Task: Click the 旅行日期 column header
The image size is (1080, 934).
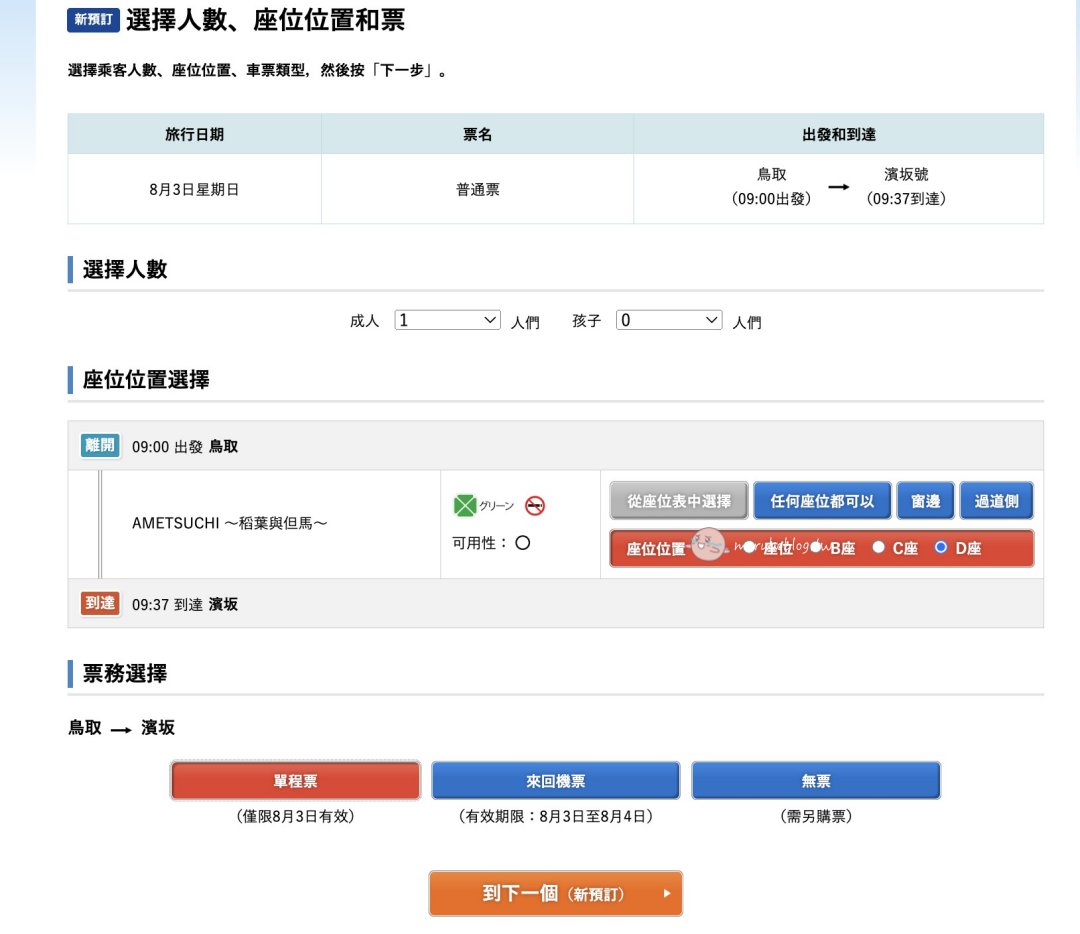Action: (194, 134)
